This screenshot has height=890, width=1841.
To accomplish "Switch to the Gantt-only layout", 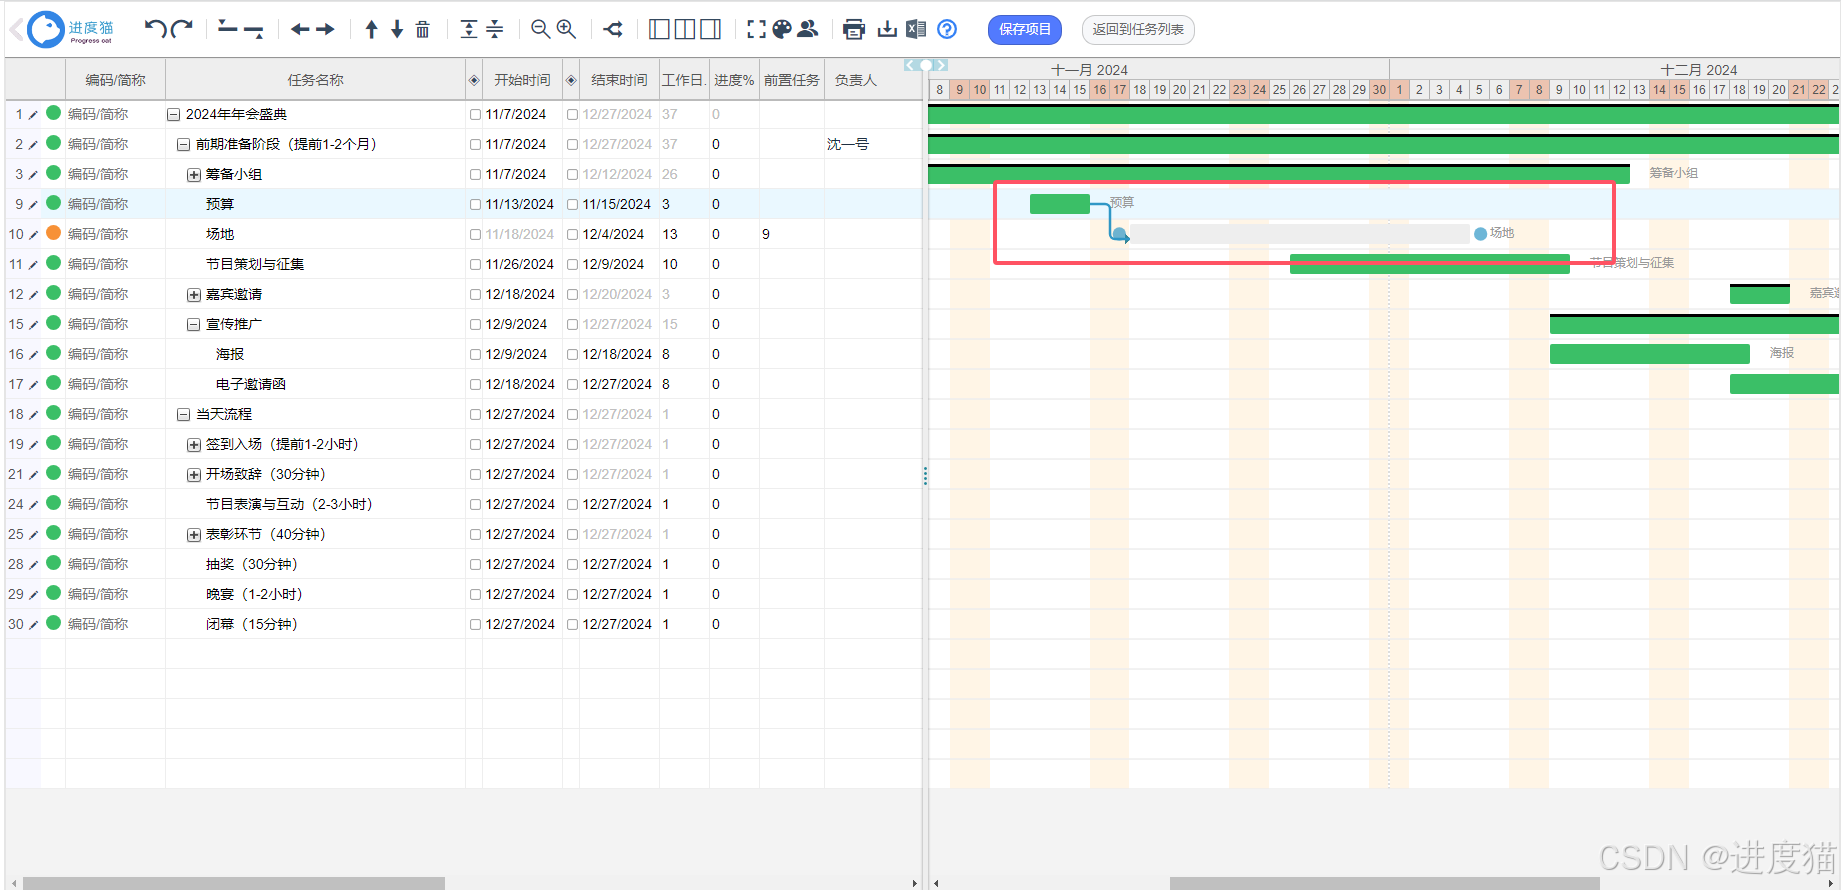I will [x=711, y=29].
